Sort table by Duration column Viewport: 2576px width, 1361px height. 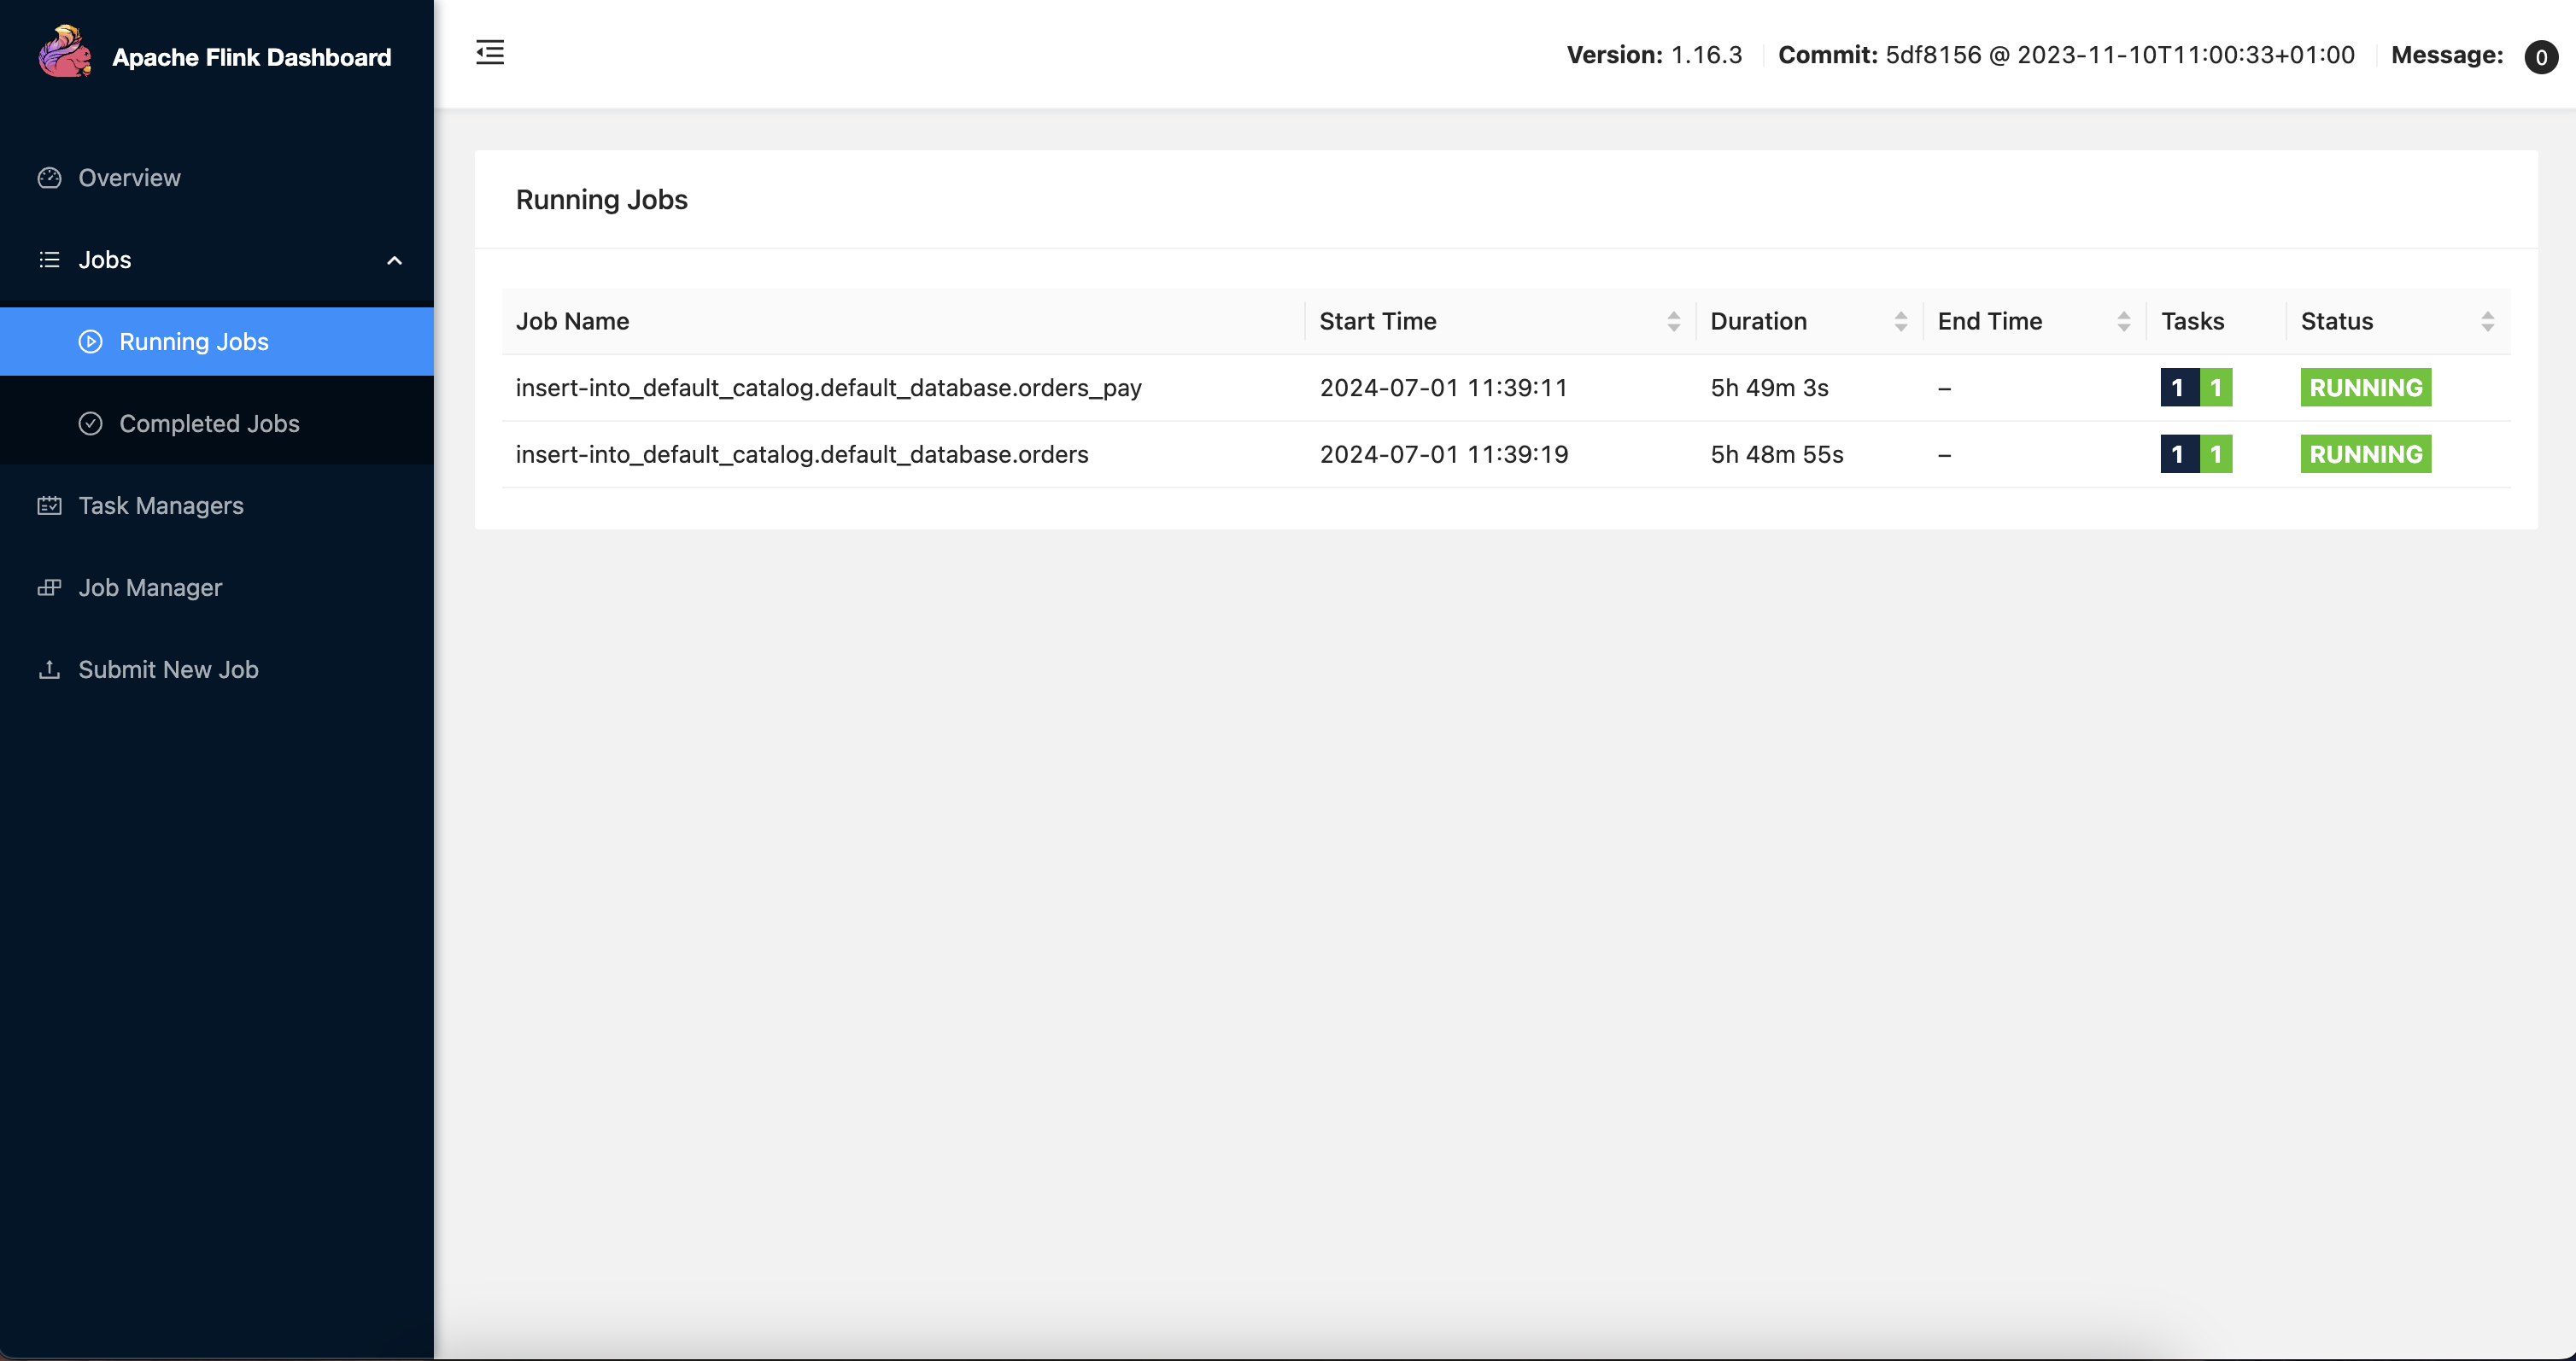(1900, 321)
